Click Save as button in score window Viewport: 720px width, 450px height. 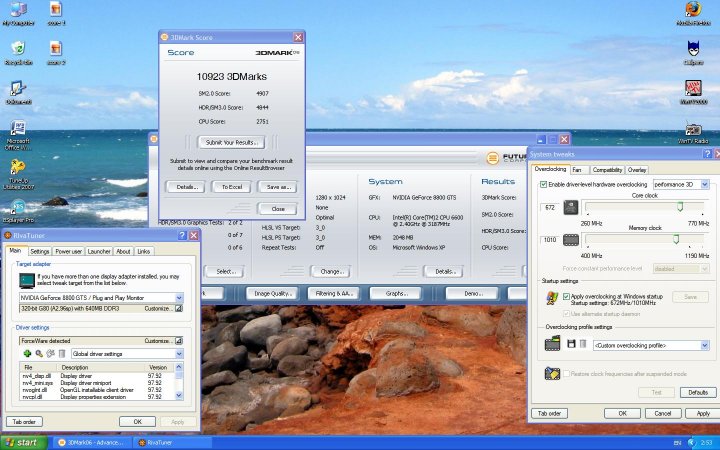click(278, 187)
